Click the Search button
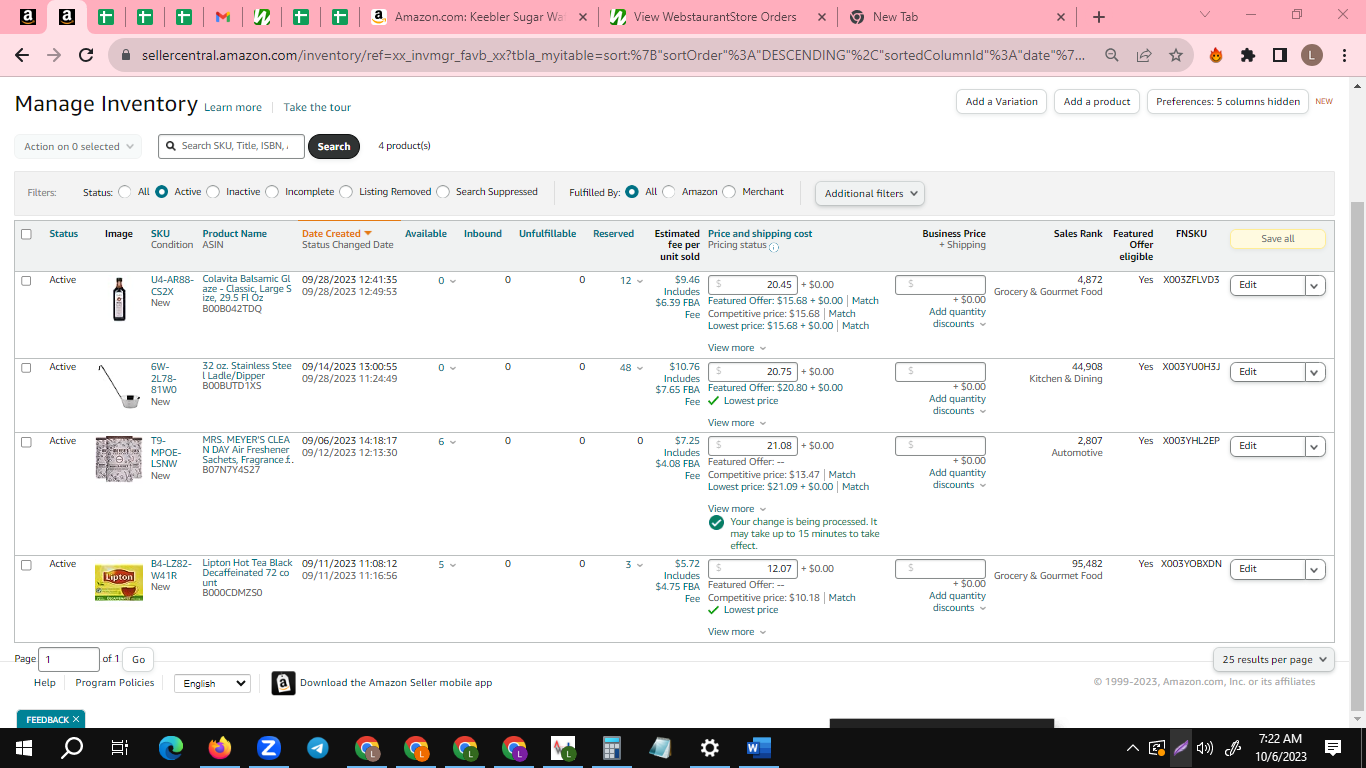Image resolution: width=1366 pixels, height=768 pixels. coord(334,146)
